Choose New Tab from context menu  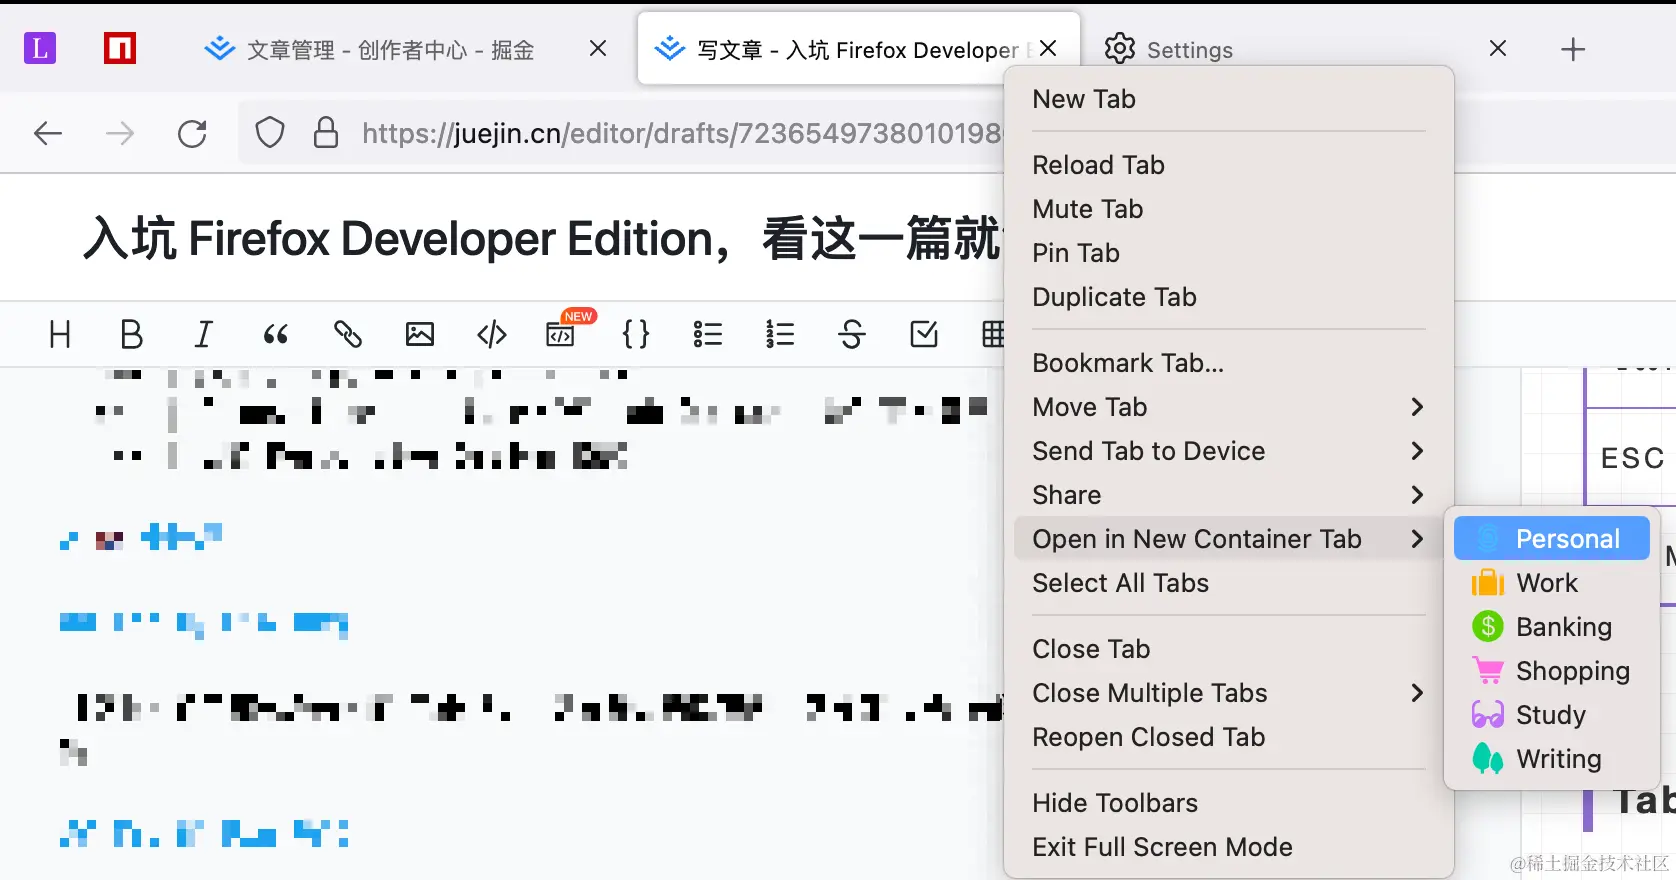tap(1228, 99)
